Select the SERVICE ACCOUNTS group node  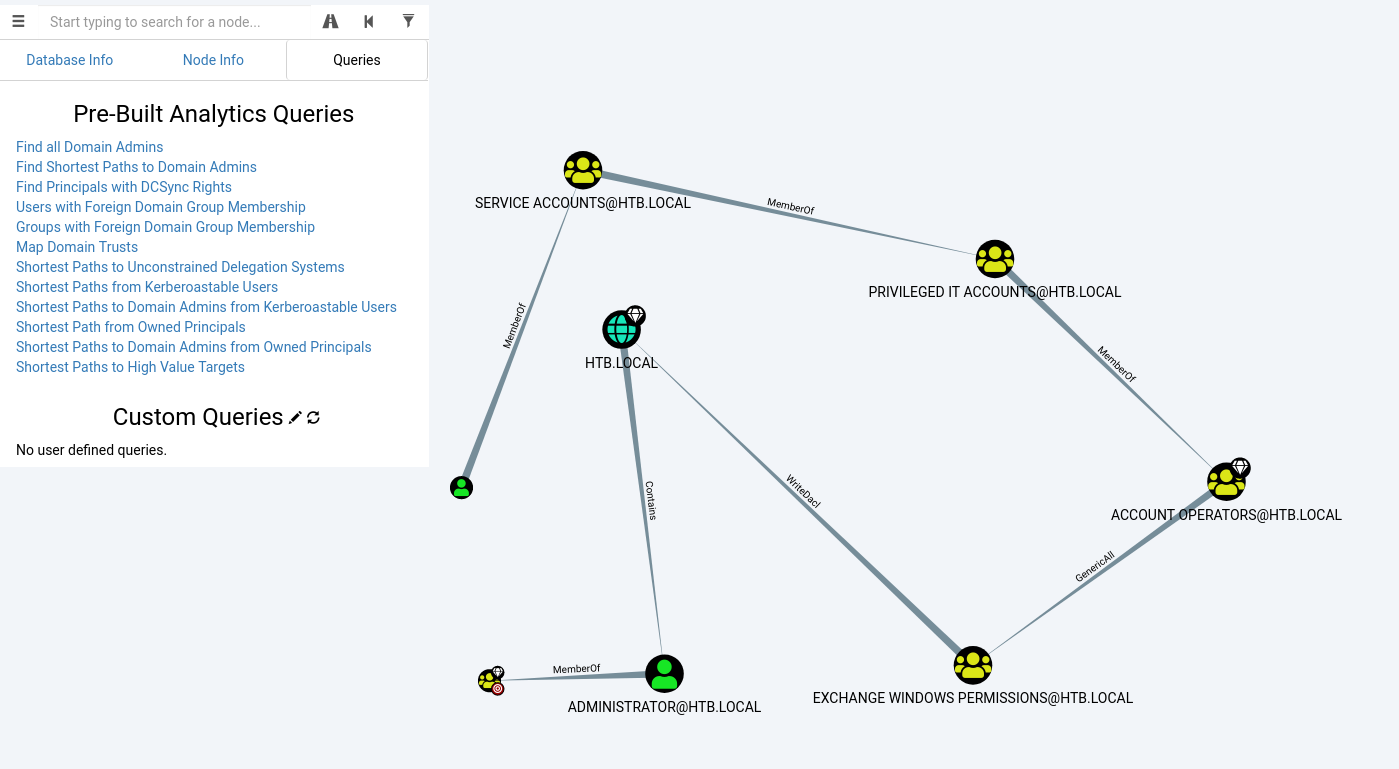coord(582,170)
